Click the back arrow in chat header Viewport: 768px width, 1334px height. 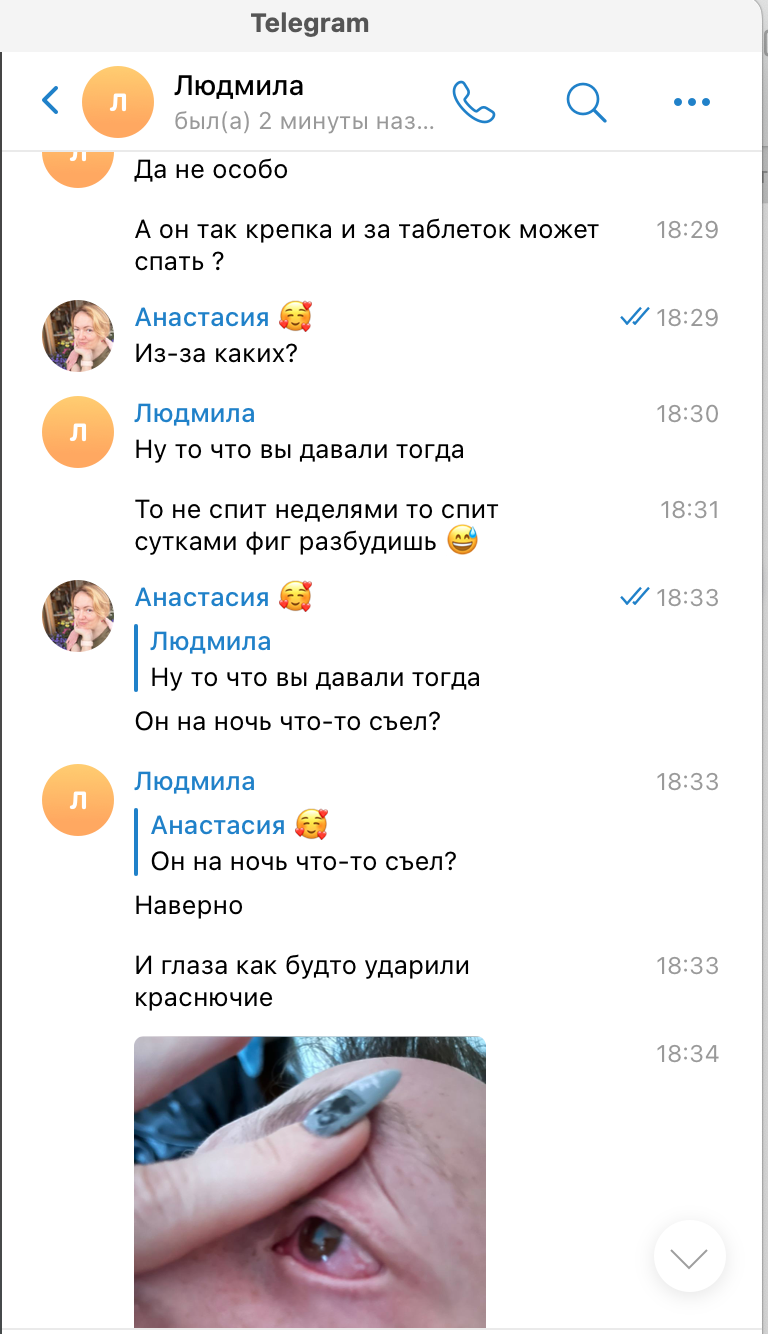[x=50, y=100]
